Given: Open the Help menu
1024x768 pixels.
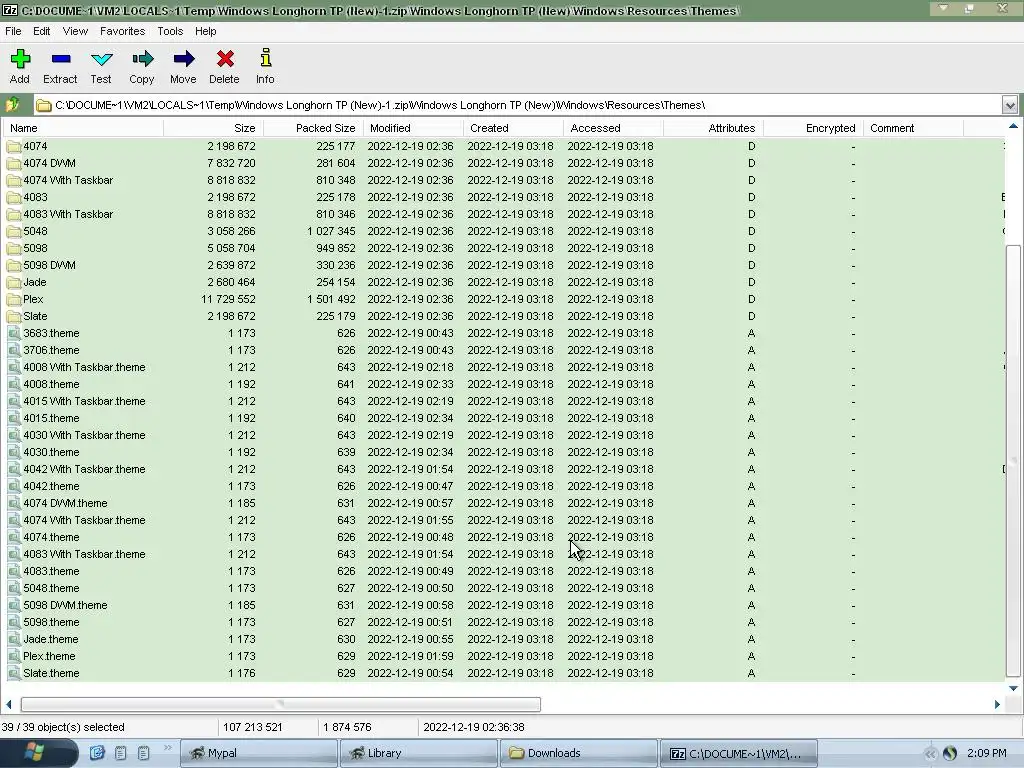Looking at the screenshot, I should click(x=206, y=31).
